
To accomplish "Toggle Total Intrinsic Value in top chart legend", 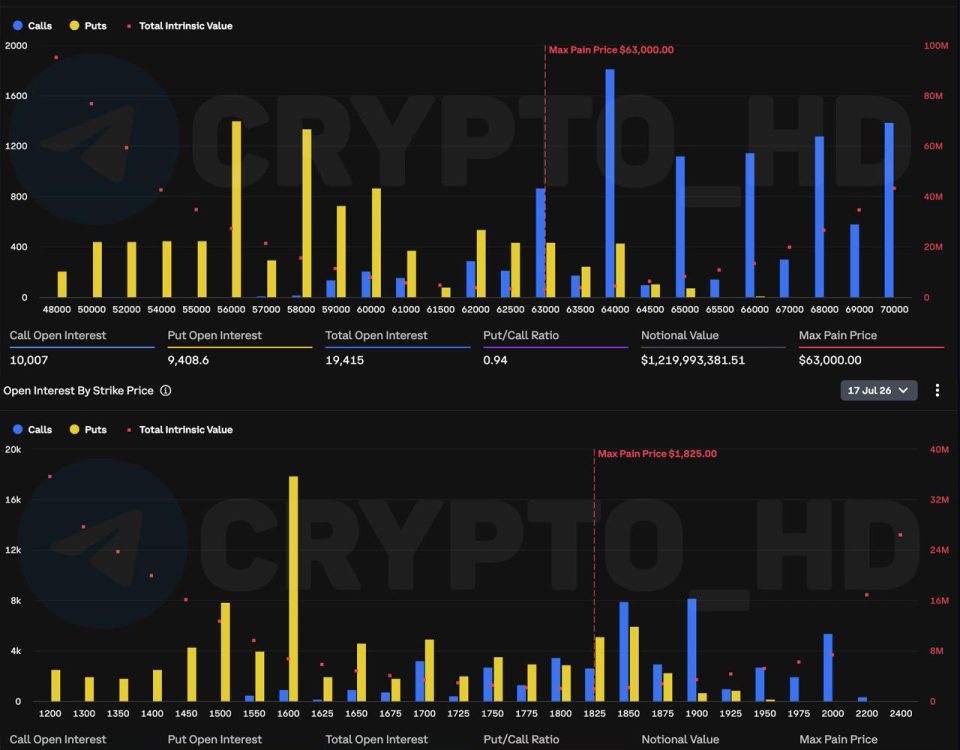I will (x=179, y=26).
